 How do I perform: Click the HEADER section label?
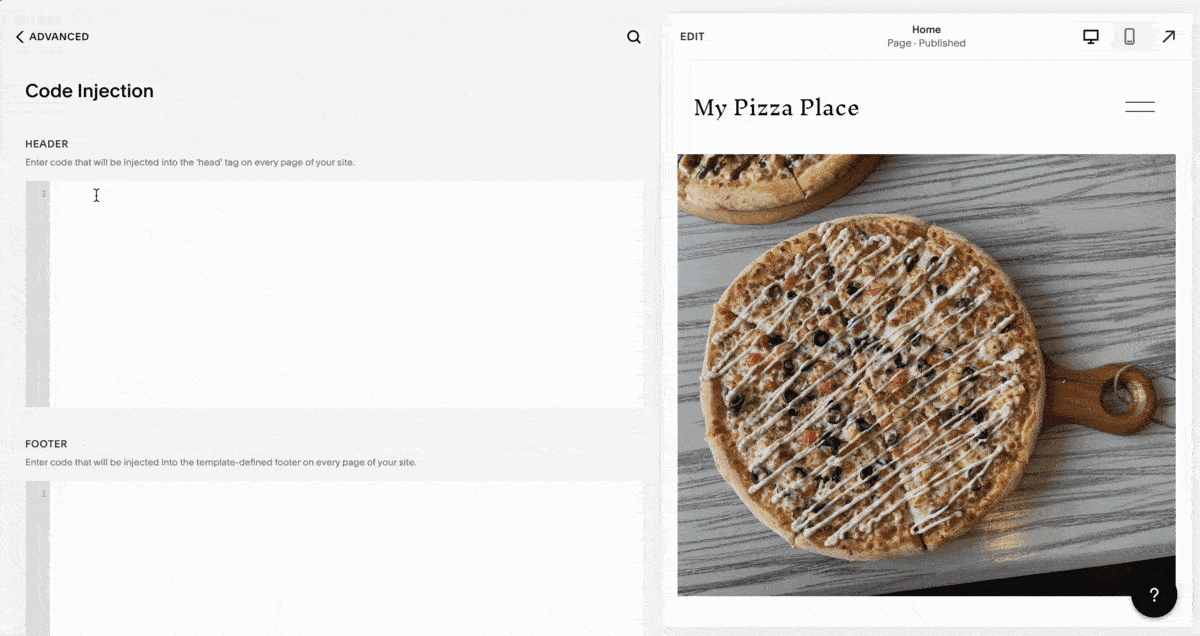coord(47,144)
